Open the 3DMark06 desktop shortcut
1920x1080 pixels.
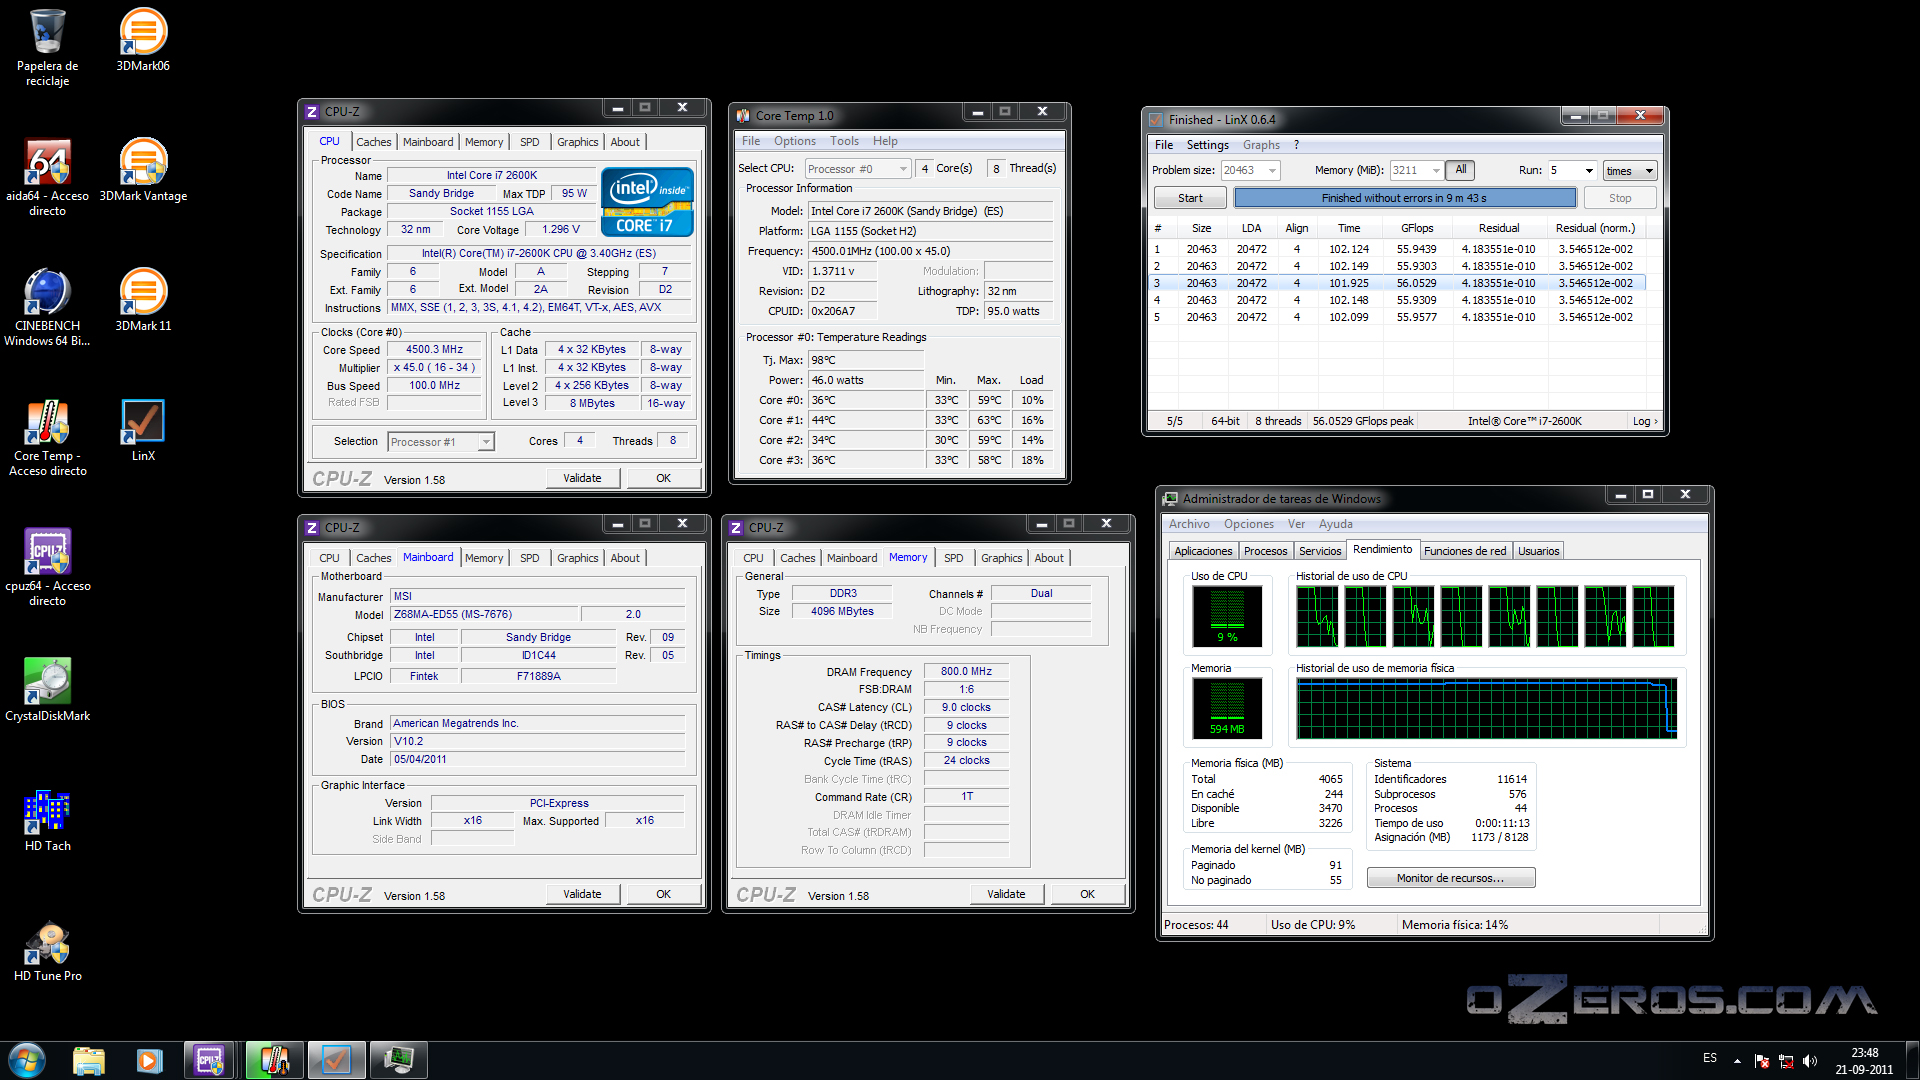click(x=143, y=41)
